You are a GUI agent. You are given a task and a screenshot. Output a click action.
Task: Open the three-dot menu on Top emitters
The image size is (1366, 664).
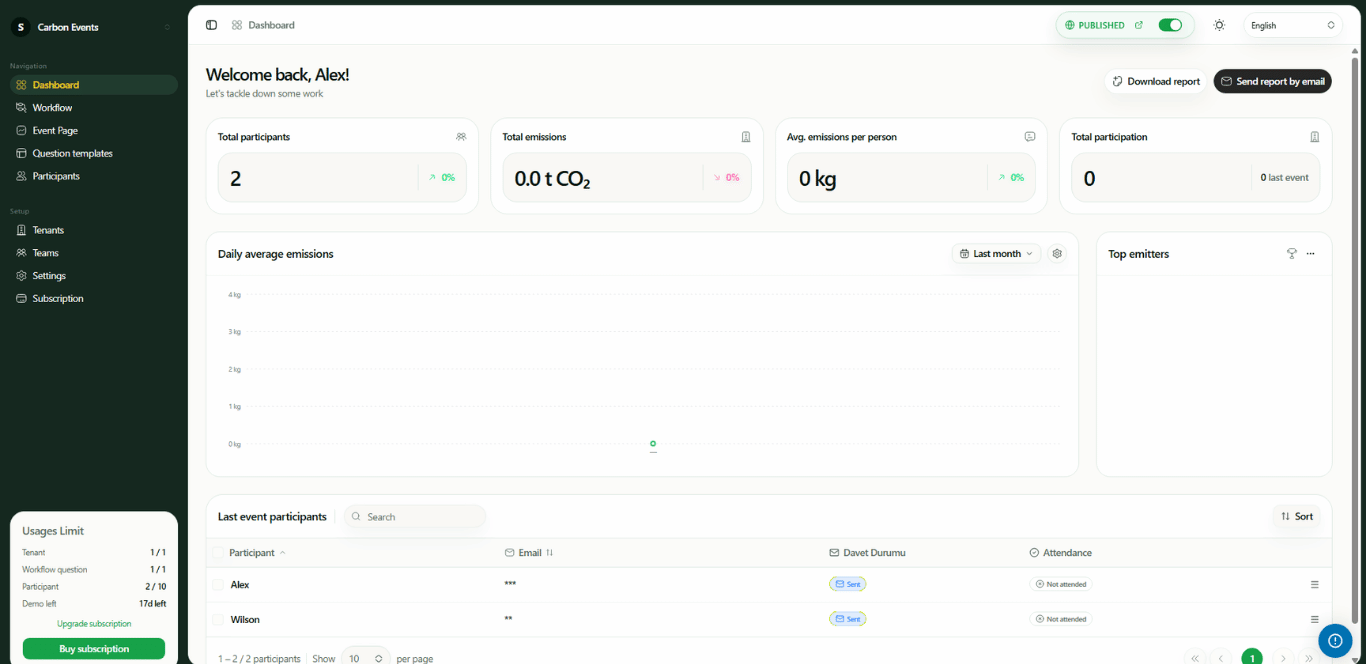[x=1311, y=253]
